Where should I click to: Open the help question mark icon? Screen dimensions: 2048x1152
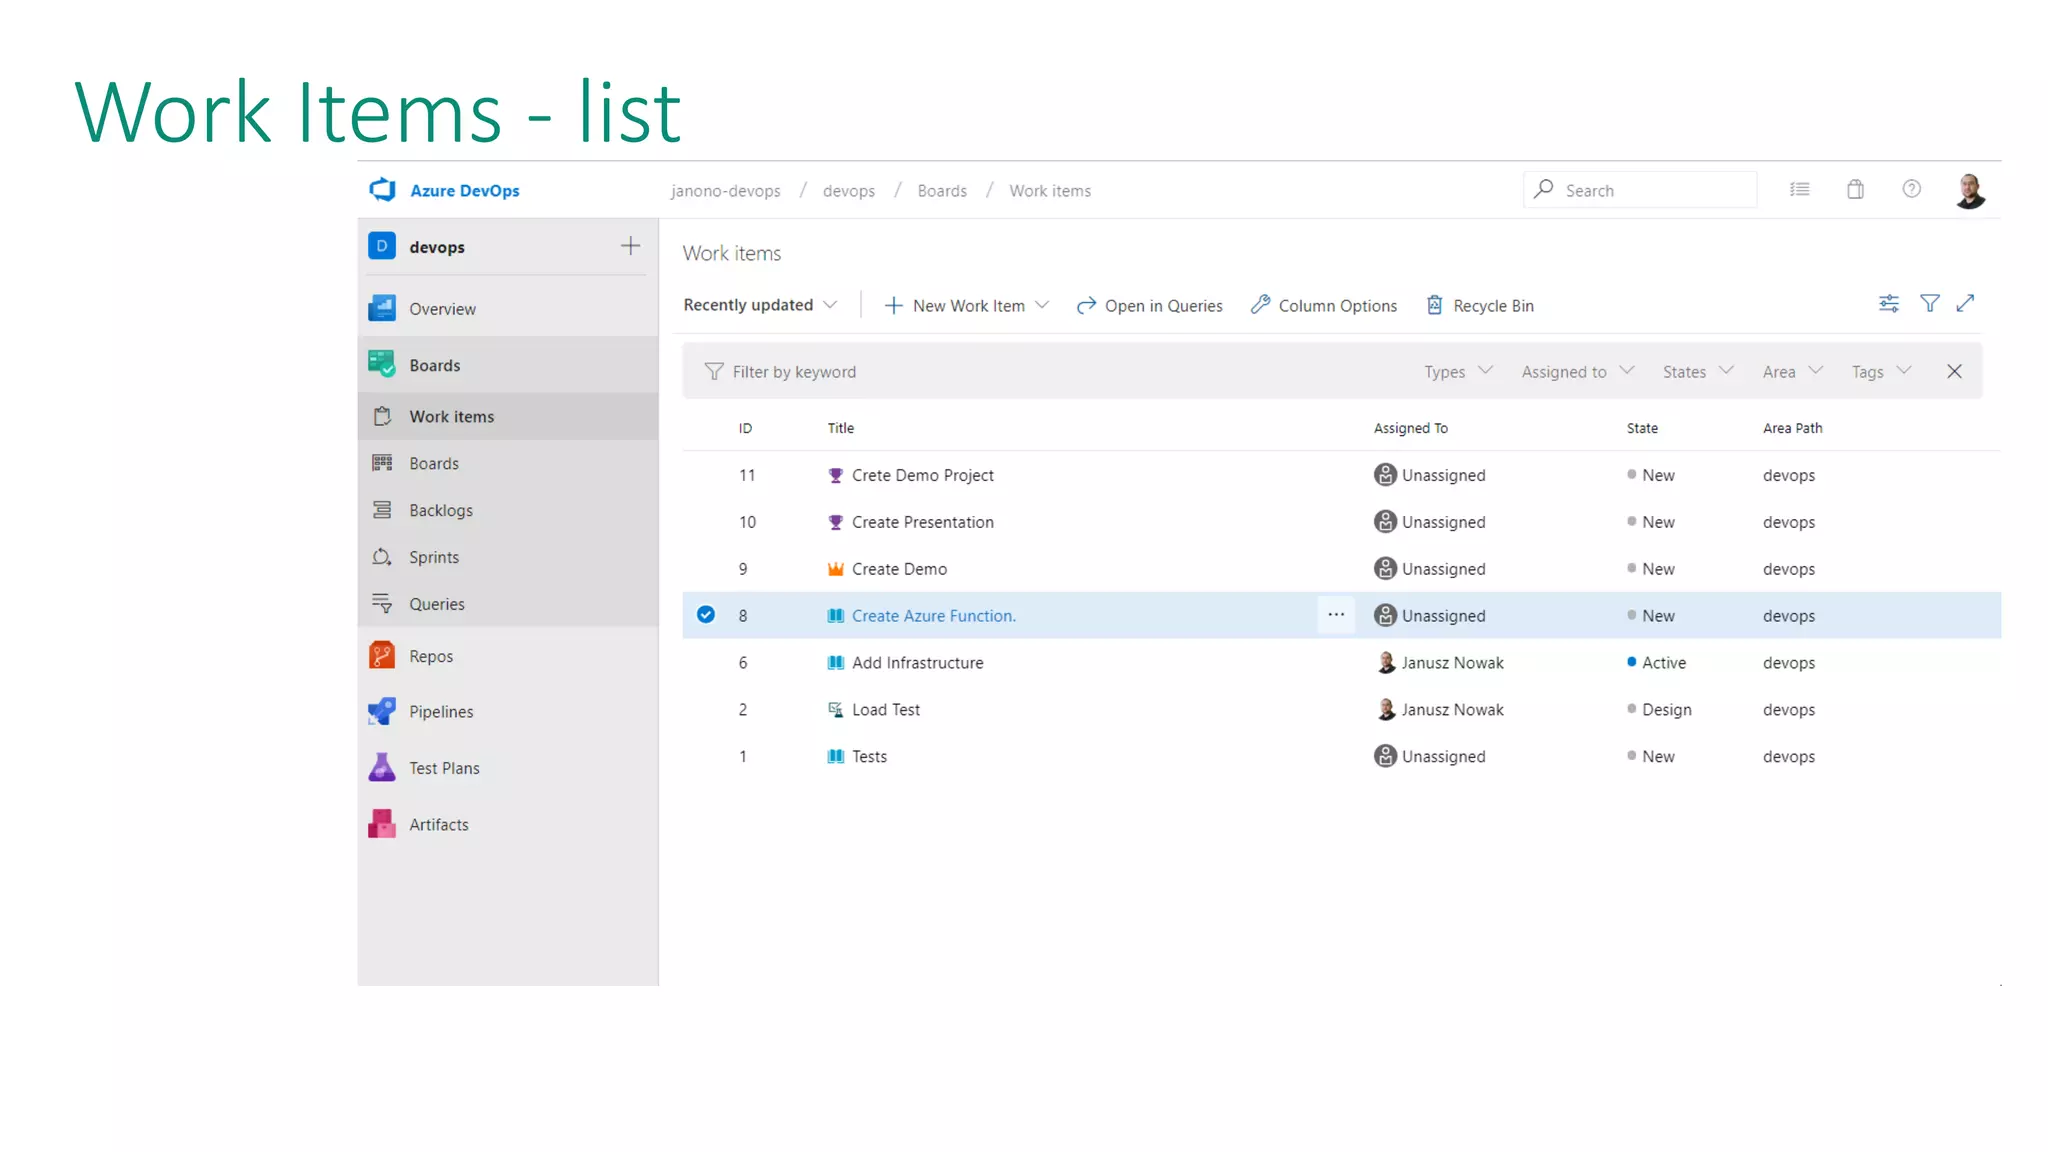(1911, 190)
